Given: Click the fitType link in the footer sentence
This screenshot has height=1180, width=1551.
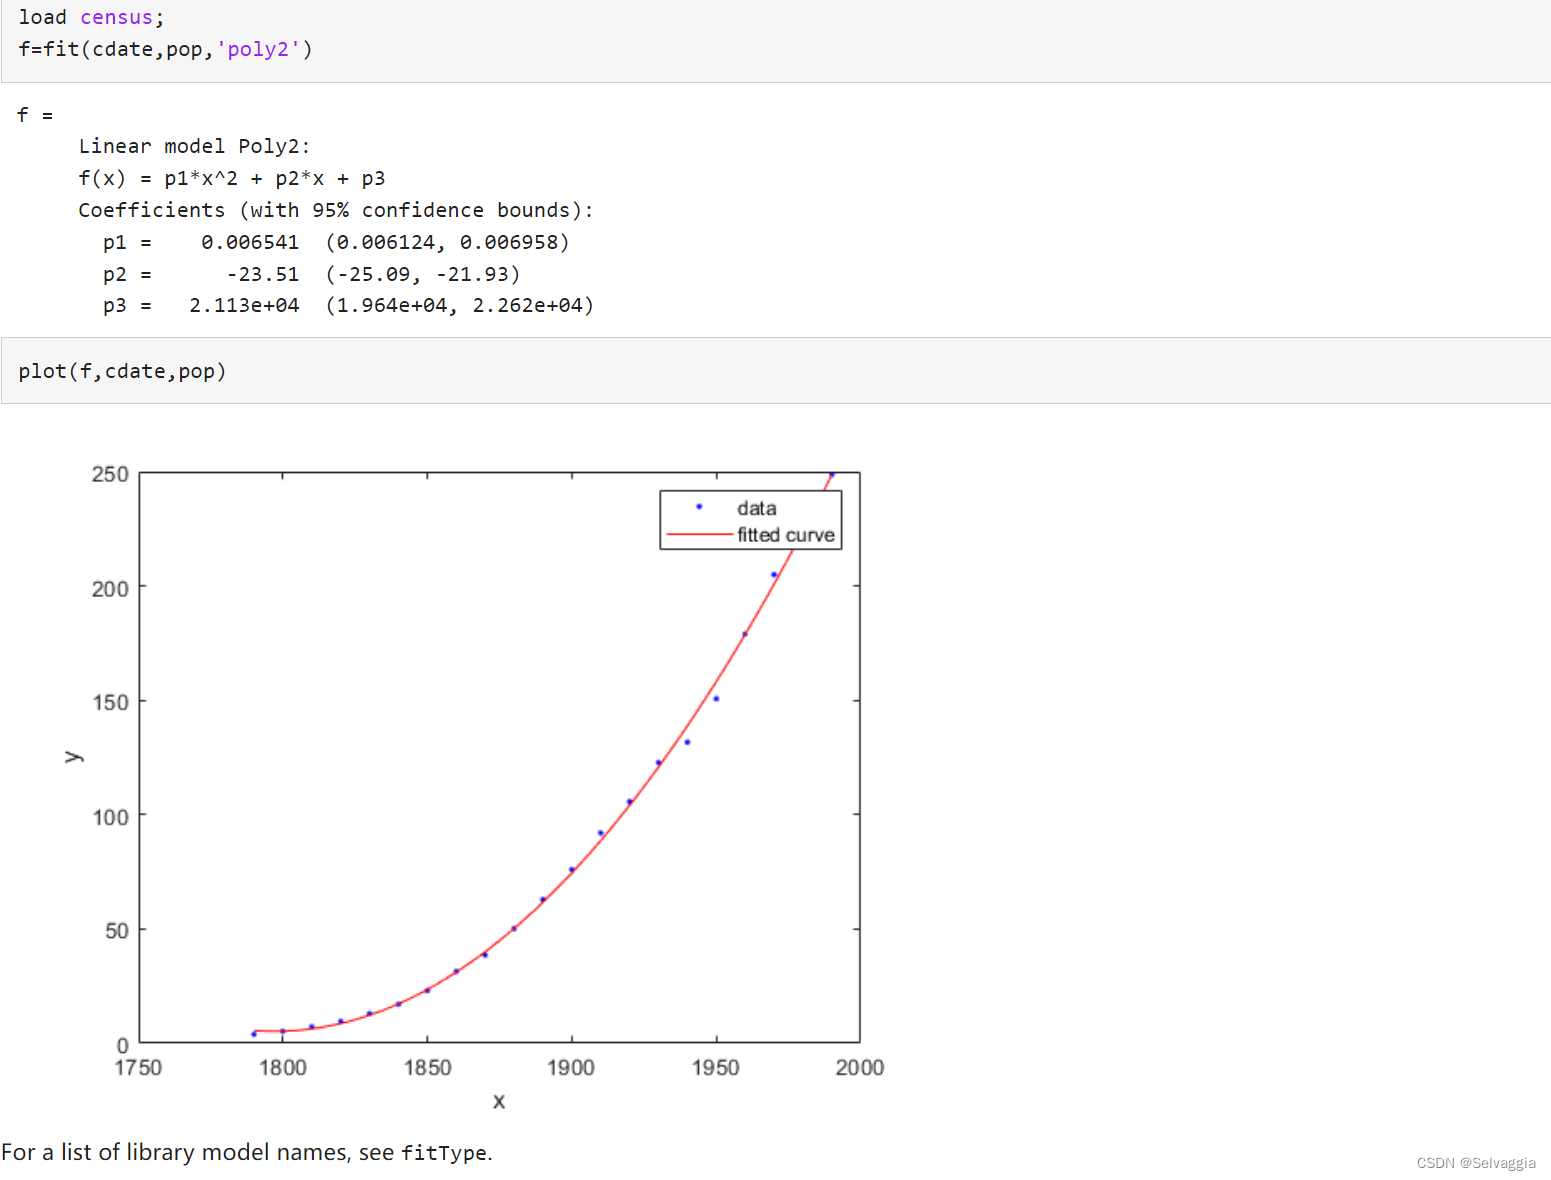Looking at the screenshot, I should point(444,1153).
